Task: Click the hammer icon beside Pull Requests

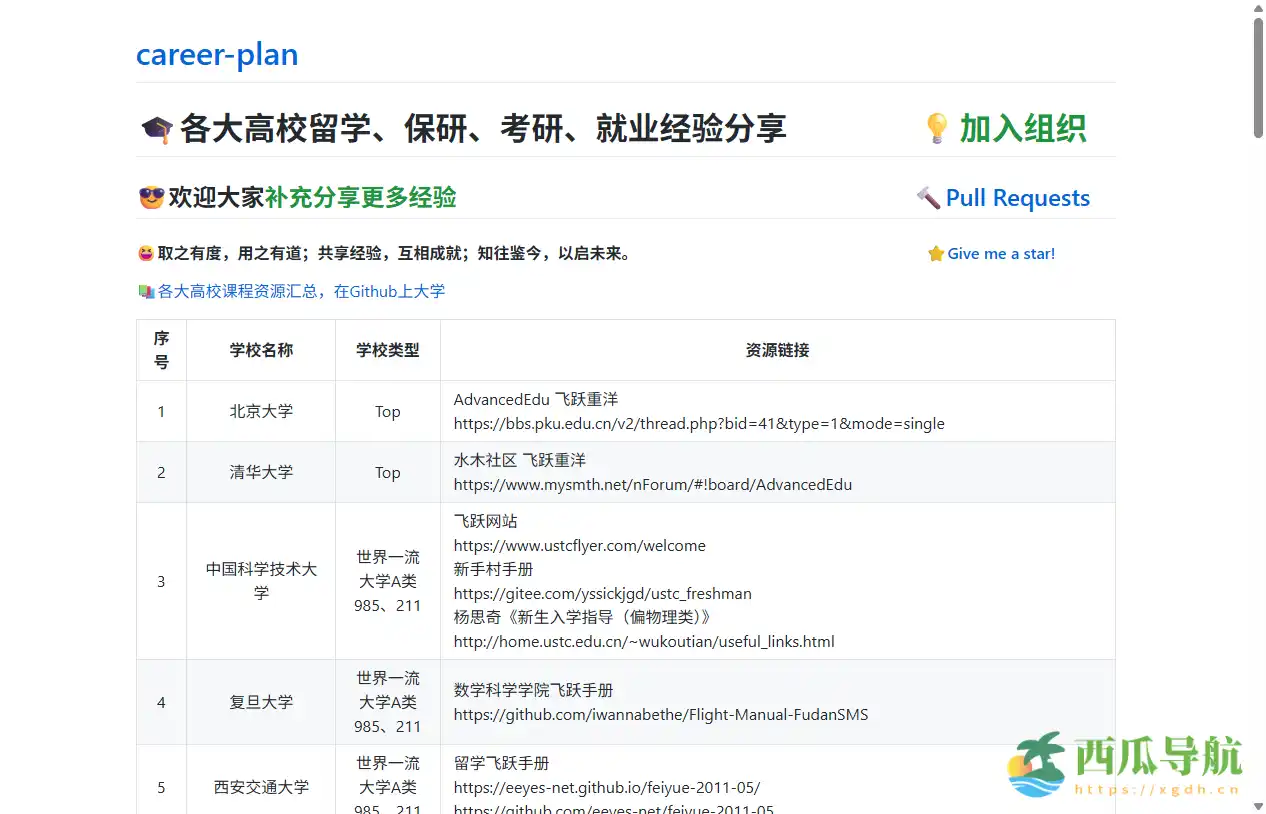Action: click(929, 197)
